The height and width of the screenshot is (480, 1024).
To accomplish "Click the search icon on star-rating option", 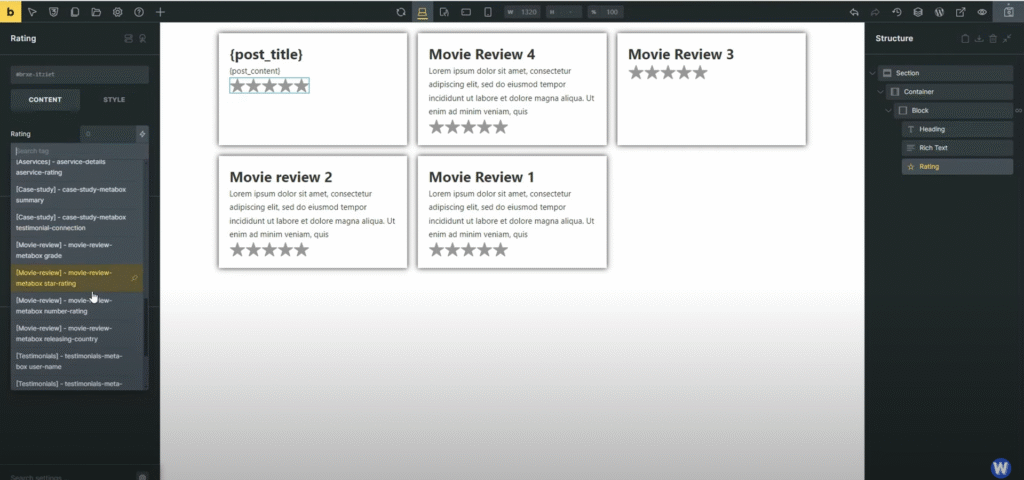I will tap(135, 278).
